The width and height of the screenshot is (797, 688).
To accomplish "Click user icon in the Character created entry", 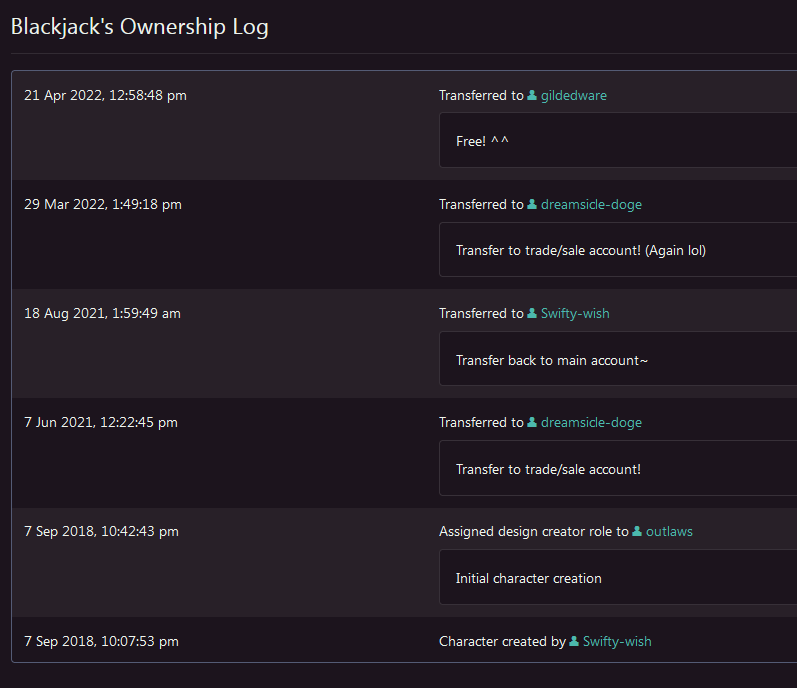I will pyautogui.click(x=574, y=642).
